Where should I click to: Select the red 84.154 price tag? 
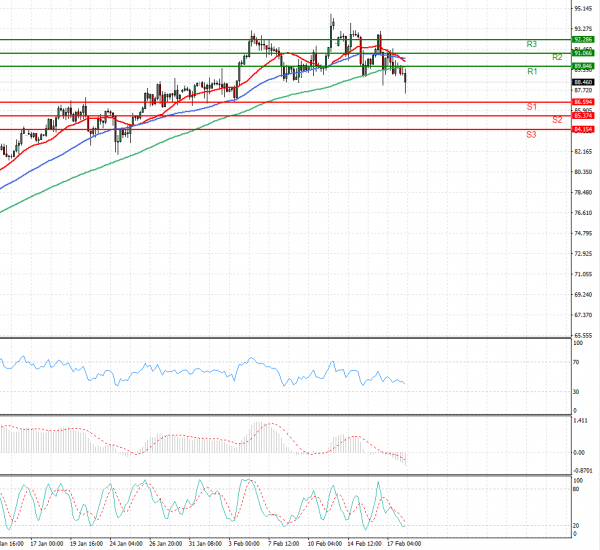[x=583, y=129]
